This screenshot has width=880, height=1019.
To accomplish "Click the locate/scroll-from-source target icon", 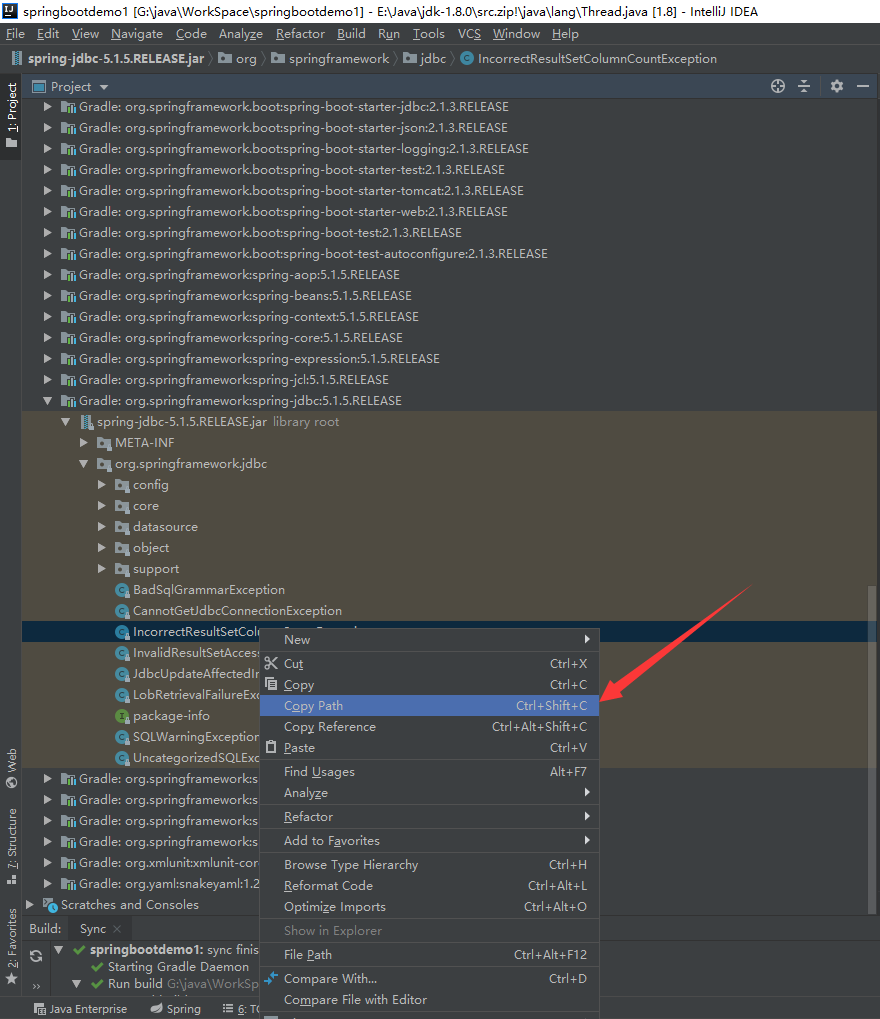I will (777, 86).
